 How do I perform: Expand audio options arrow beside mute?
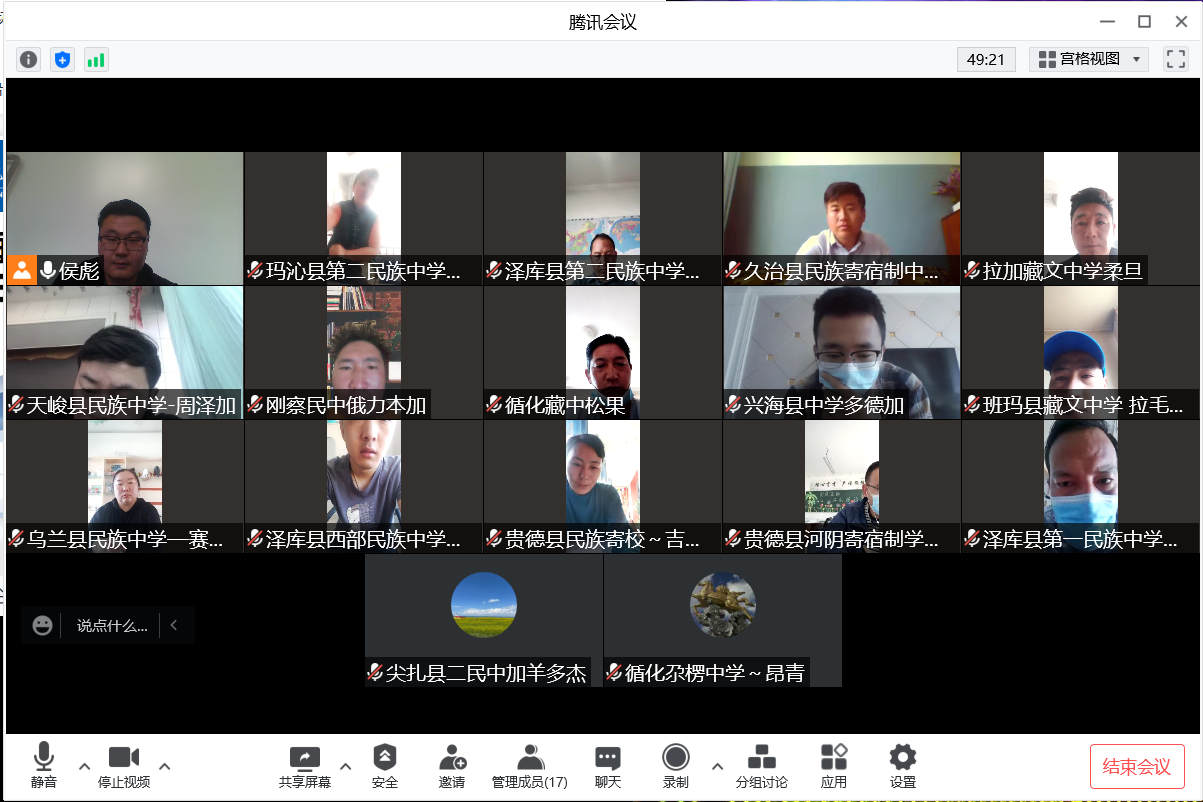tap(84, 767)
